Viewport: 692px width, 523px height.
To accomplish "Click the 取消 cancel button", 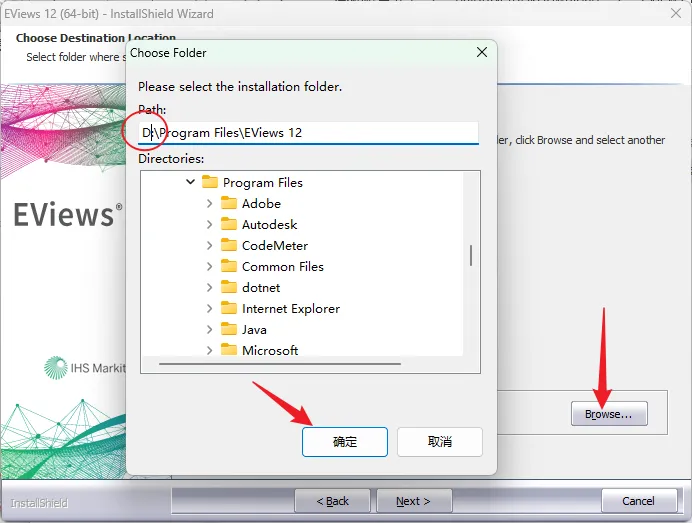I will 440,441.
